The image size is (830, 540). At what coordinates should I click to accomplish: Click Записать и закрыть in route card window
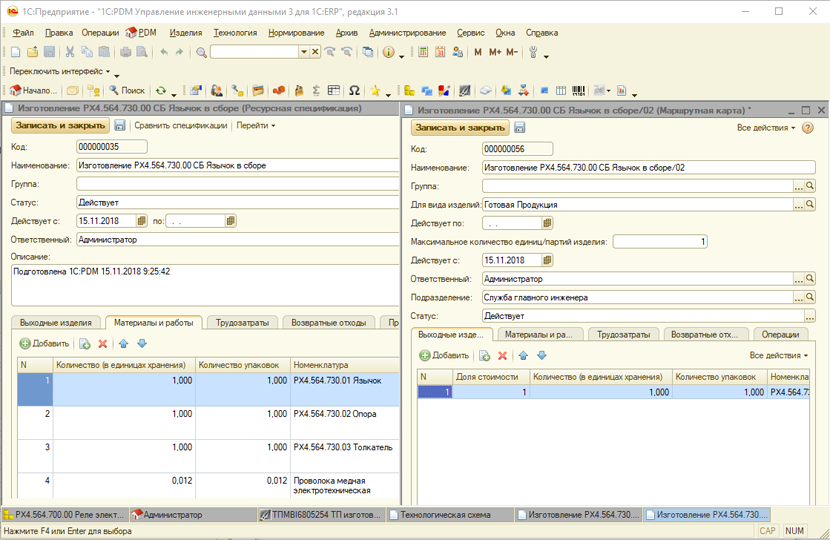460,128
